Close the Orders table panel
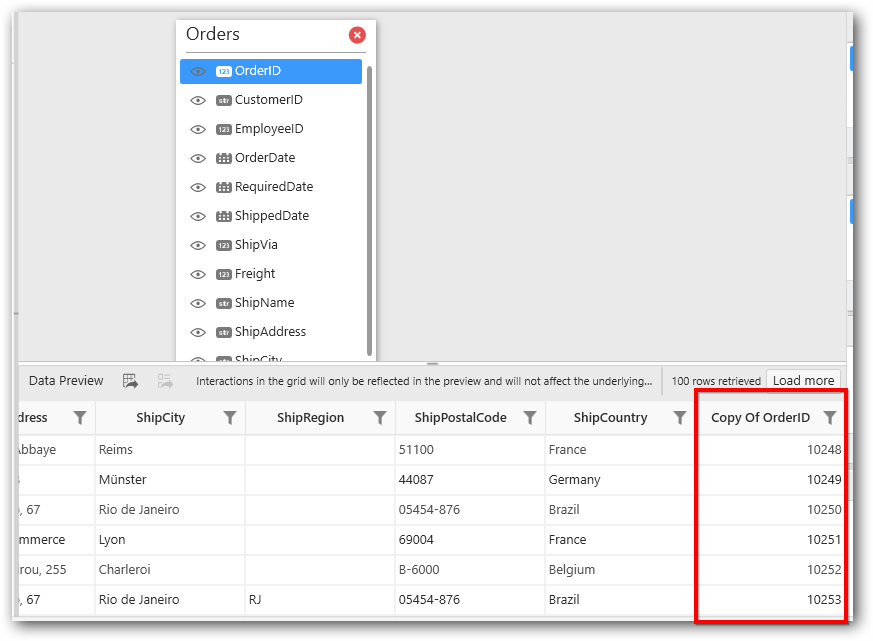The image size is (873, 641). (357, 35)
